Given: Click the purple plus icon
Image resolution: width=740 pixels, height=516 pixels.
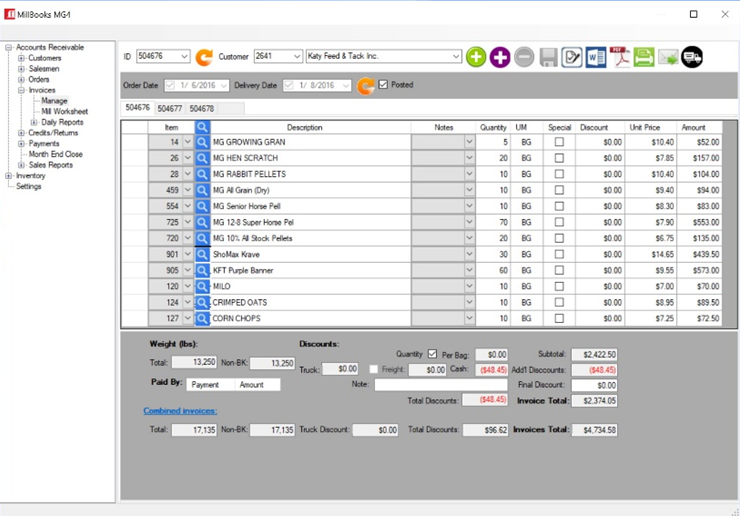Looking at the screenshot, I should tap(500, 57).
